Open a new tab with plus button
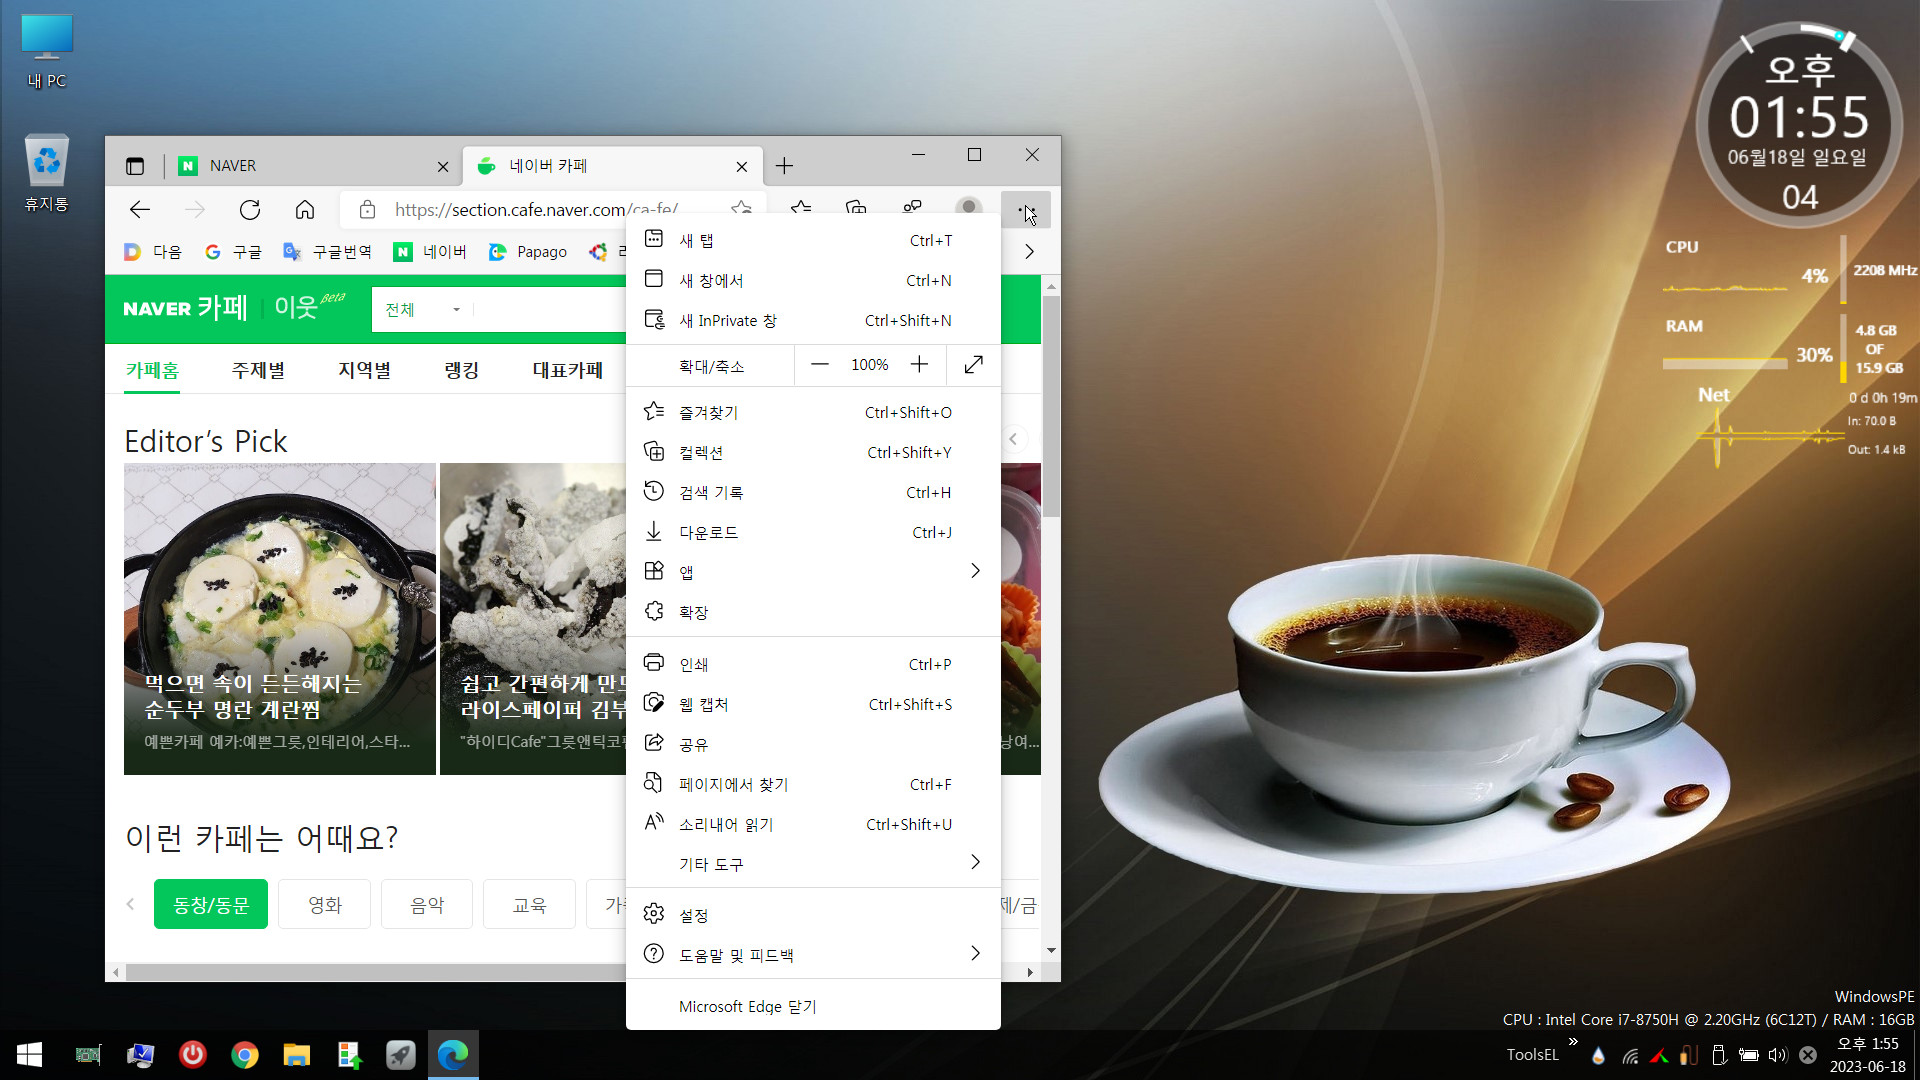Image resolution: width=1920 pixels, height=1080 pixels. coord(784,166)
